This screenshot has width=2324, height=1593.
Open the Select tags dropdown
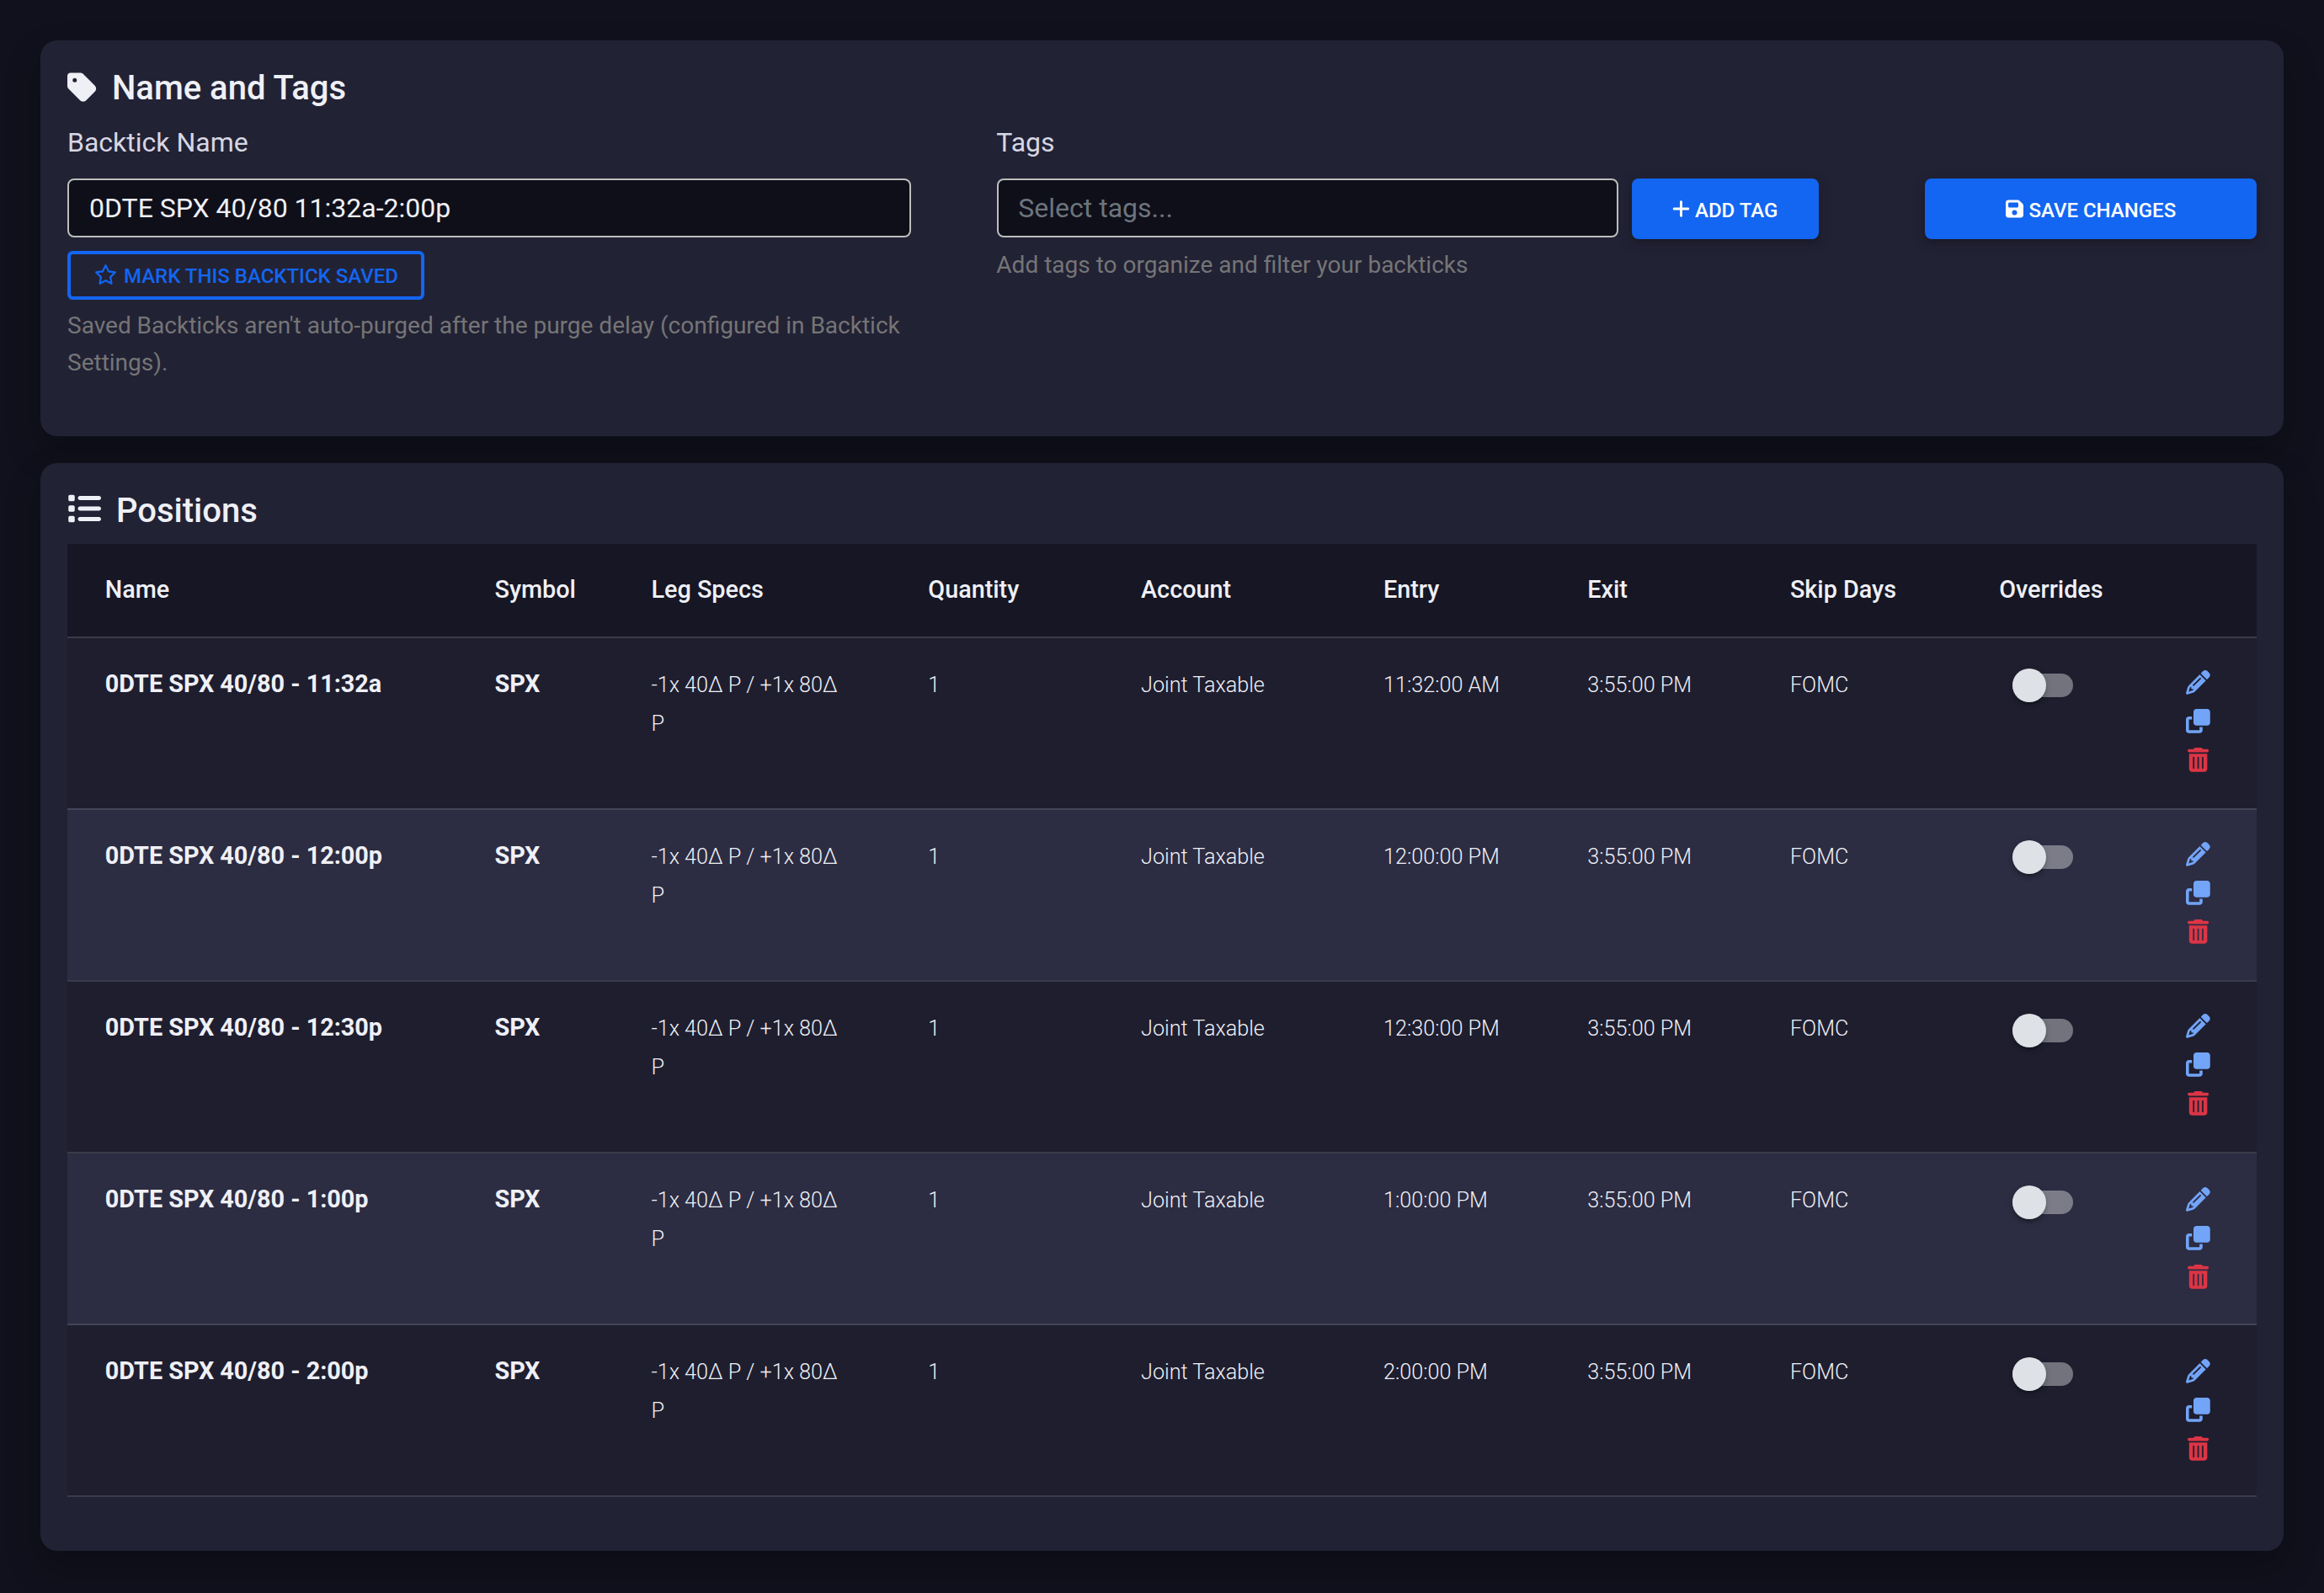(x=1307, y=208)
